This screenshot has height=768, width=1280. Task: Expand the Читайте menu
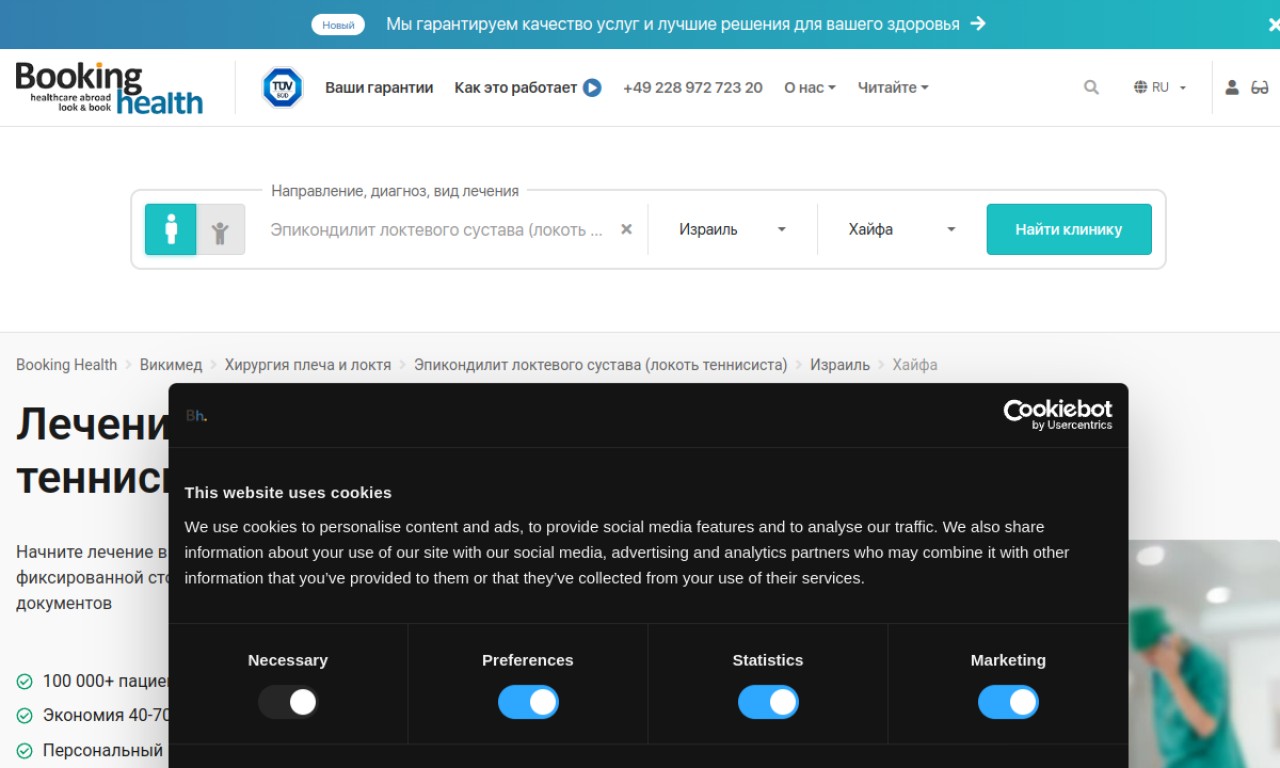pyautogui.click(x=892, y=88)
